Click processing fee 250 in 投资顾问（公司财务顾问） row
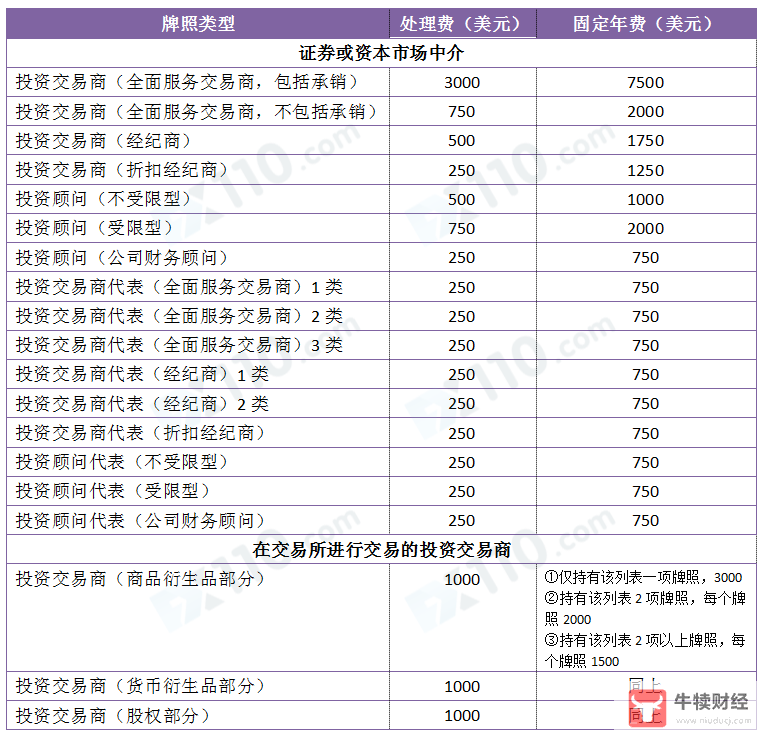Screen dimensions: 764x736 pyautogui.click(x=462, y=258)
